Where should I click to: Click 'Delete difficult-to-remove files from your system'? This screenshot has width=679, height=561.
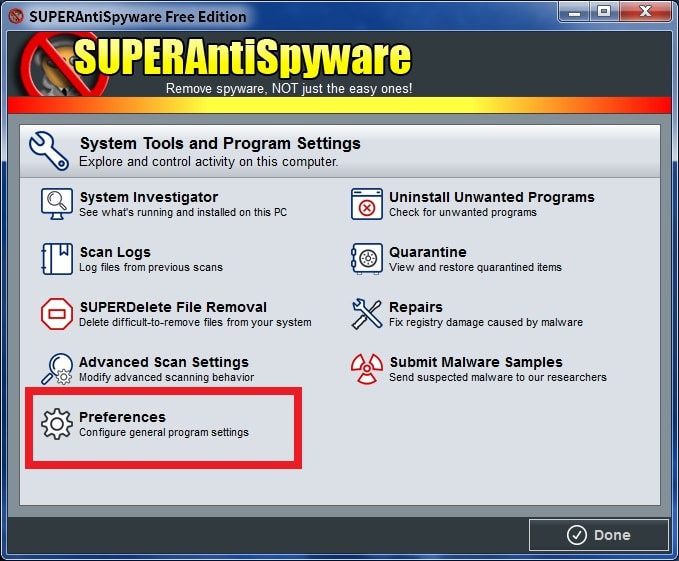click(x=195, y=322)
